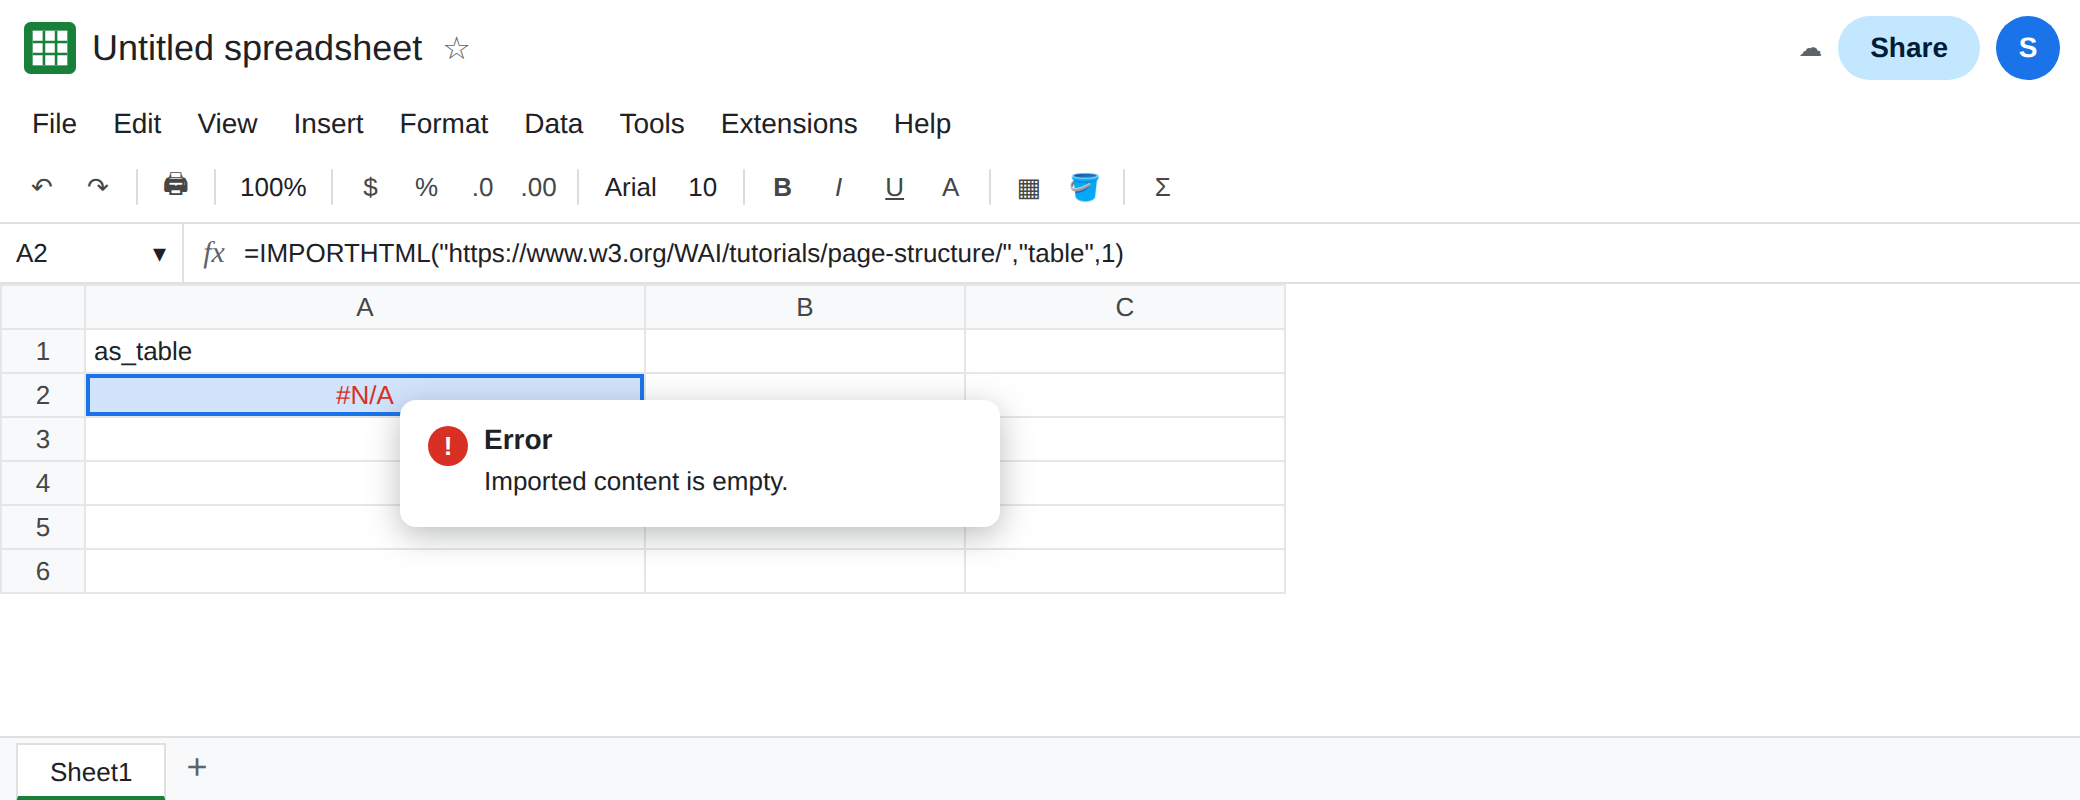This screenshot has width=2080, height=800.
Task: Open the Extensions menu
Action: pyautogui.click(x=789, y=123)
